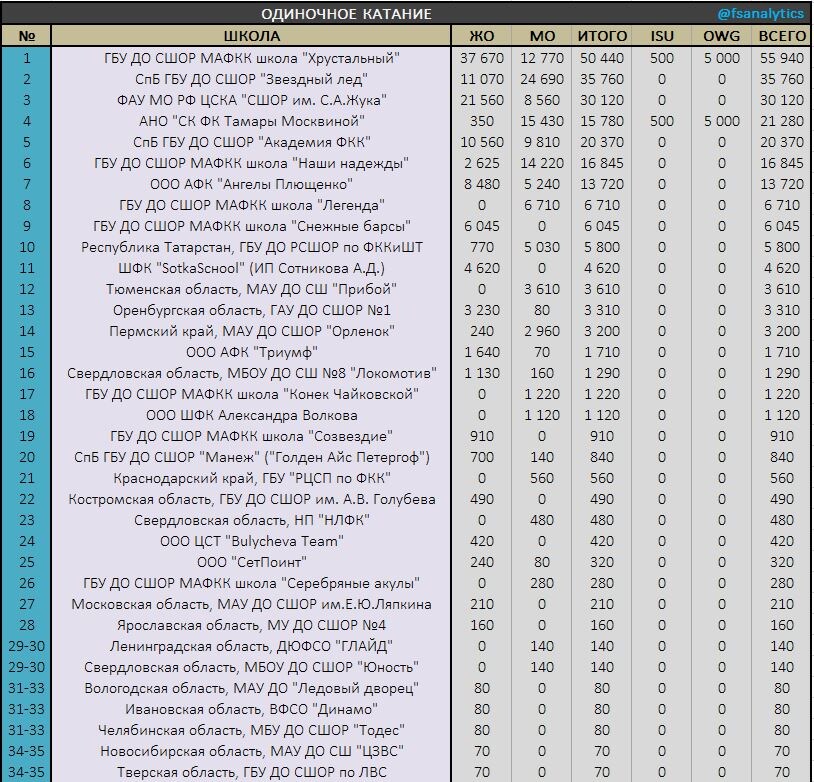Select Ярославская область МУ ДО СШОР №4
Screen dimensions: 814x782
(x=251, y=626)
